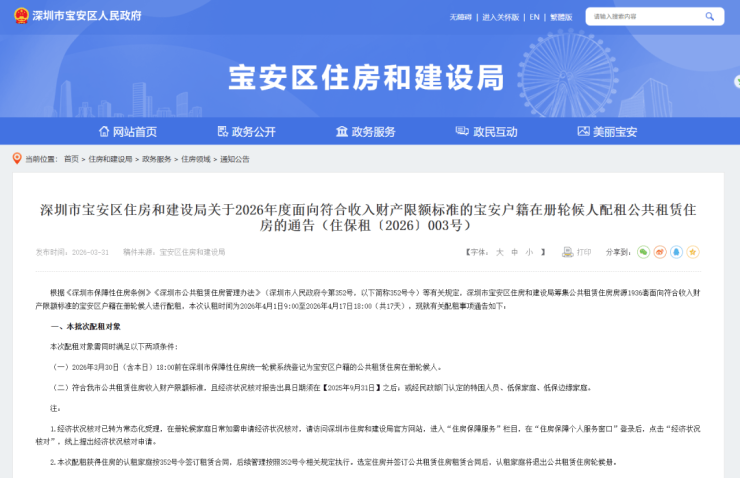The image size is (740, 478).
Task: Share the article to WeChat
Action: 643,252
